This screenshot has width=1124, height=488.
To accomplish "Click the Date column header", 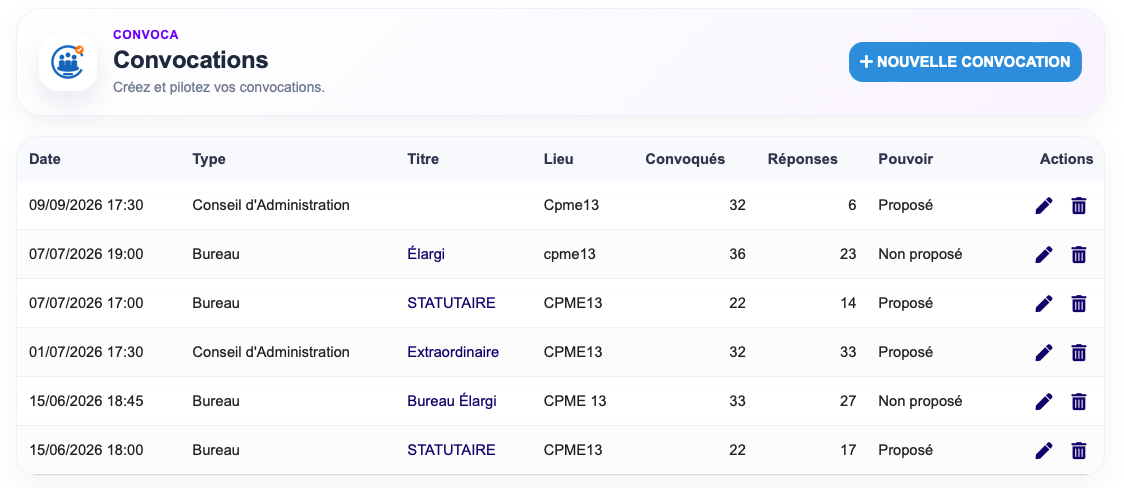I will [x=44, y=159].
